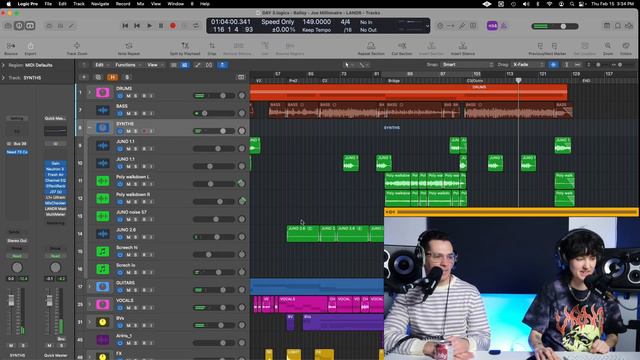Click the BVs track yellow icon
This screenshot has height=360, width=640.
102,322
